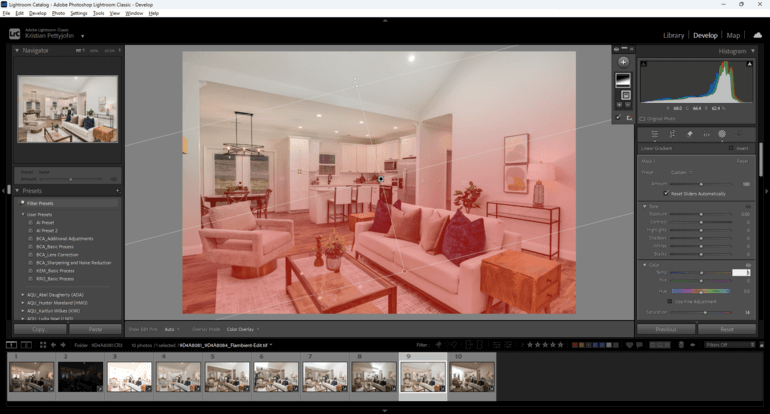Open the Show Edit Pins Auto dropdown

pyautogui.click(x=172, y=329)
